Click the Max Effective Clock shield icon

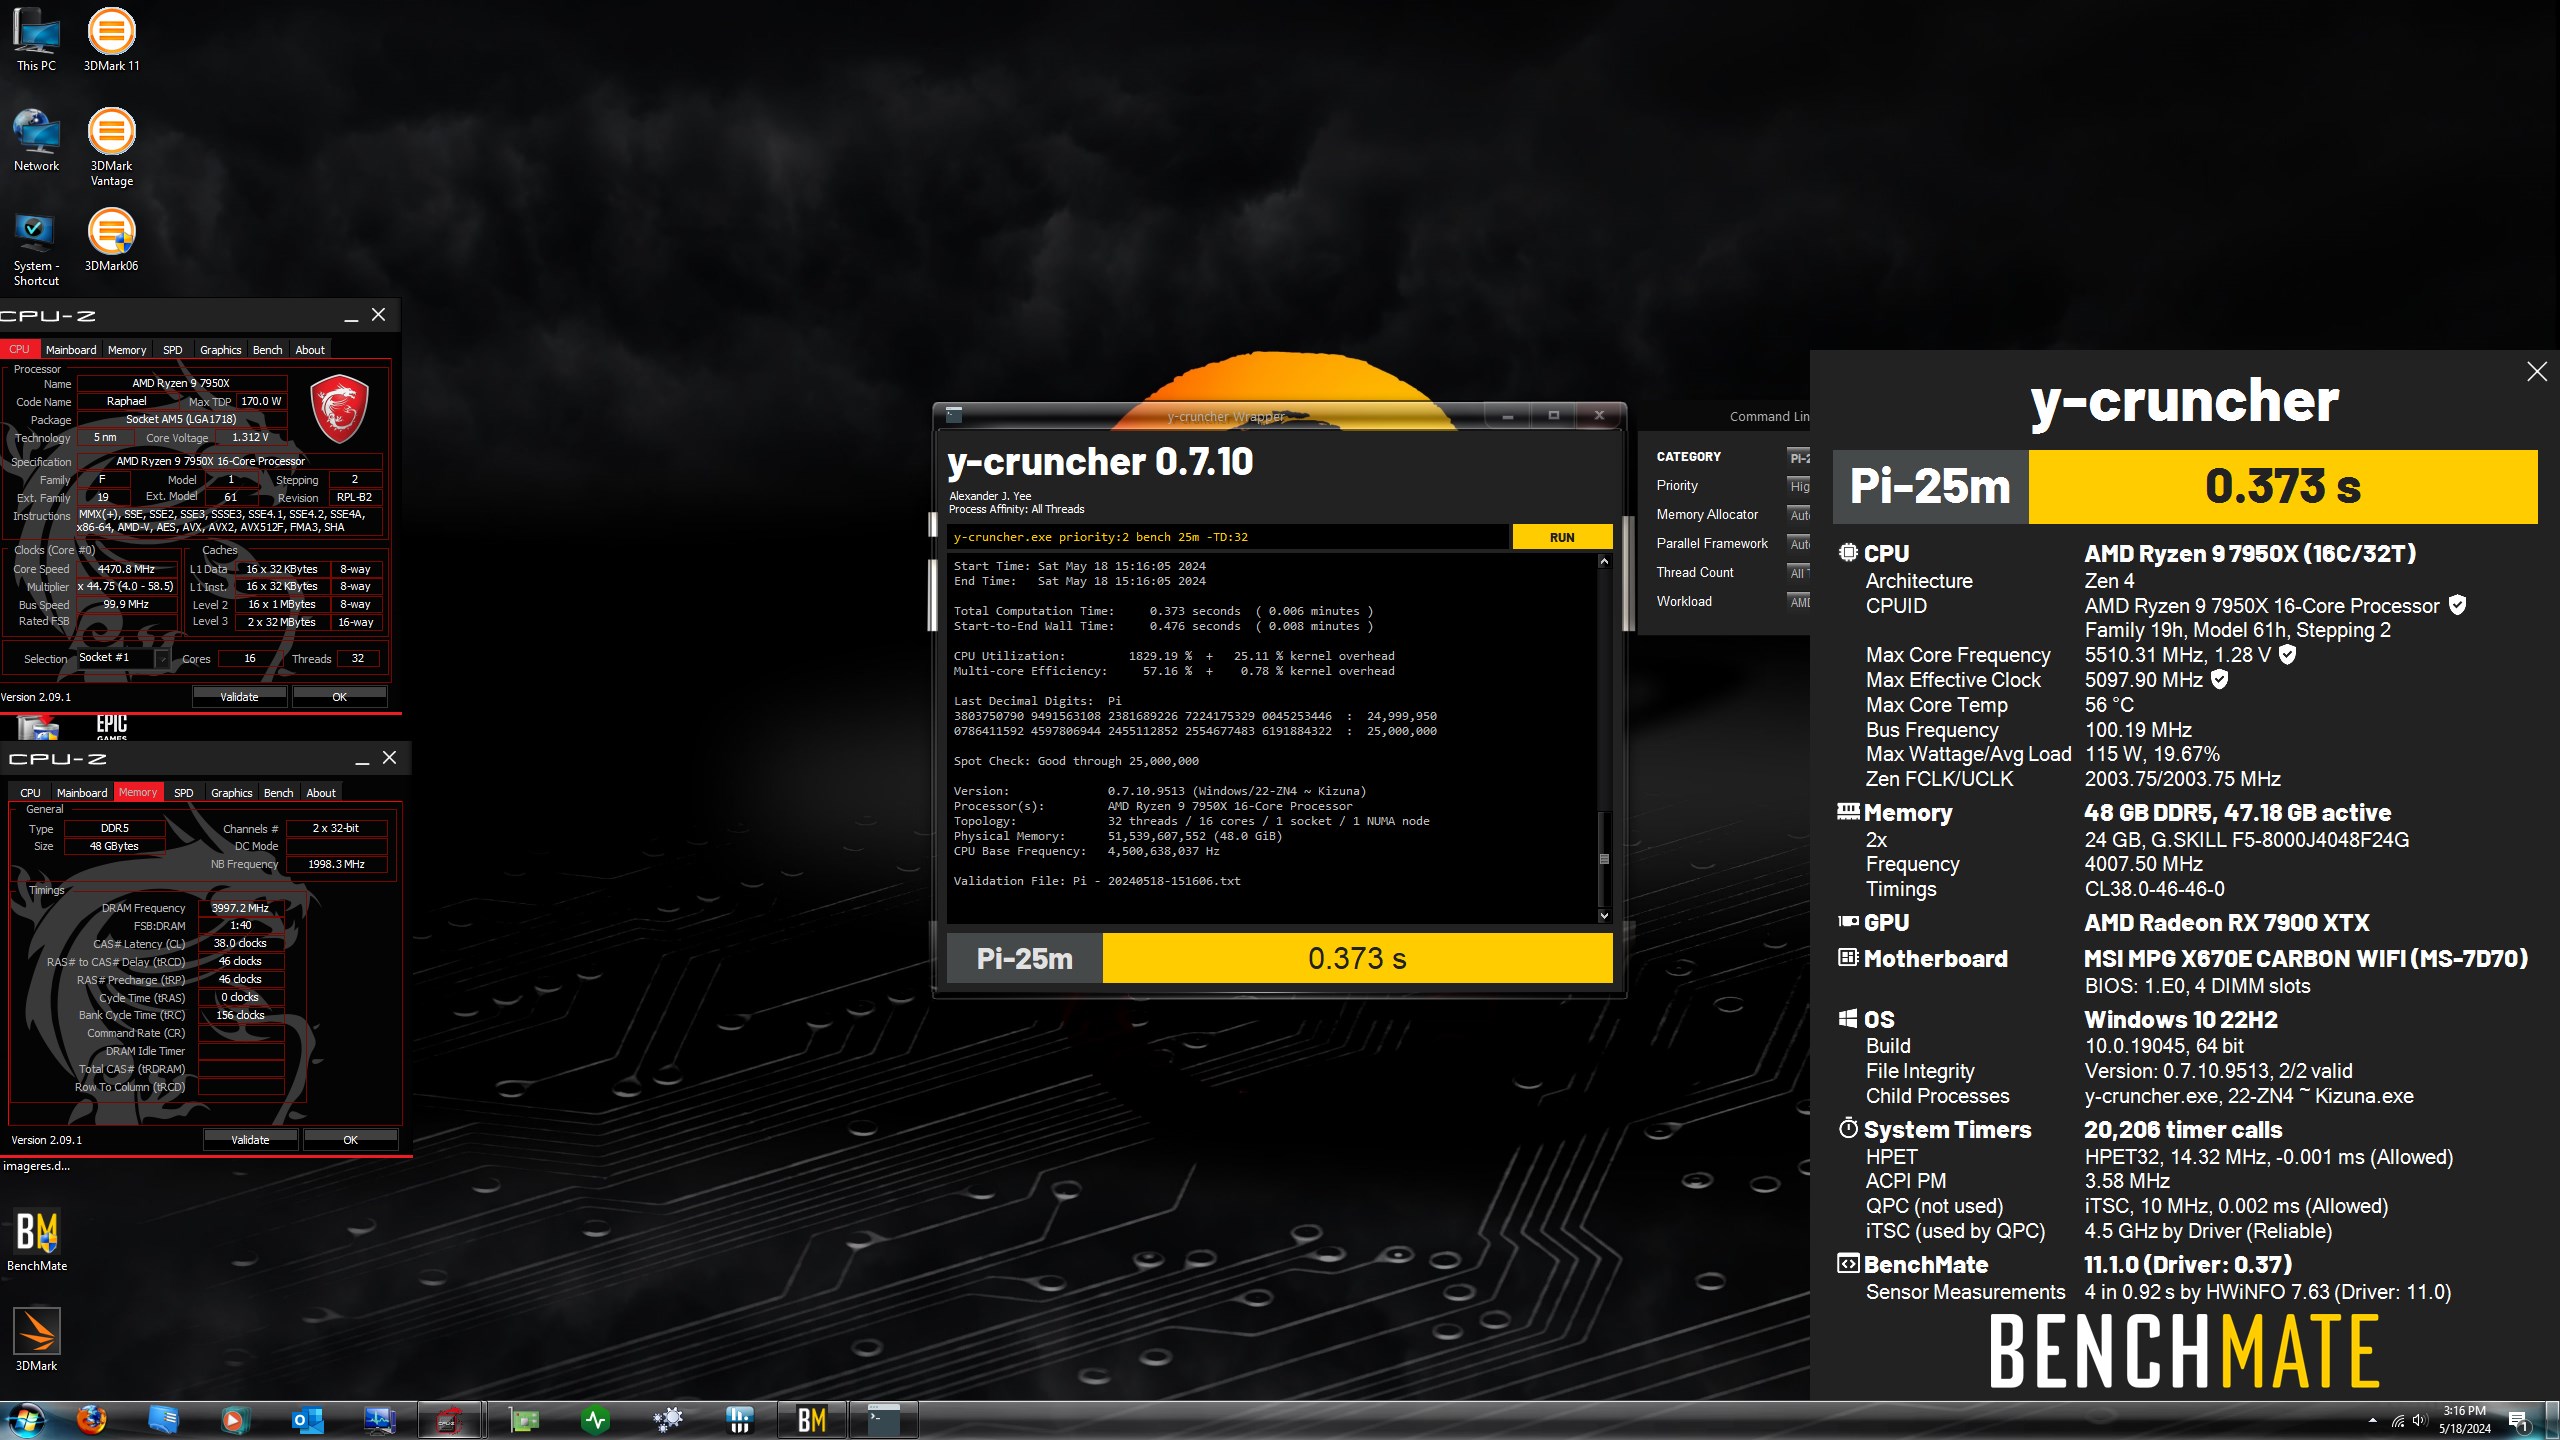(x=2219, y=679)
